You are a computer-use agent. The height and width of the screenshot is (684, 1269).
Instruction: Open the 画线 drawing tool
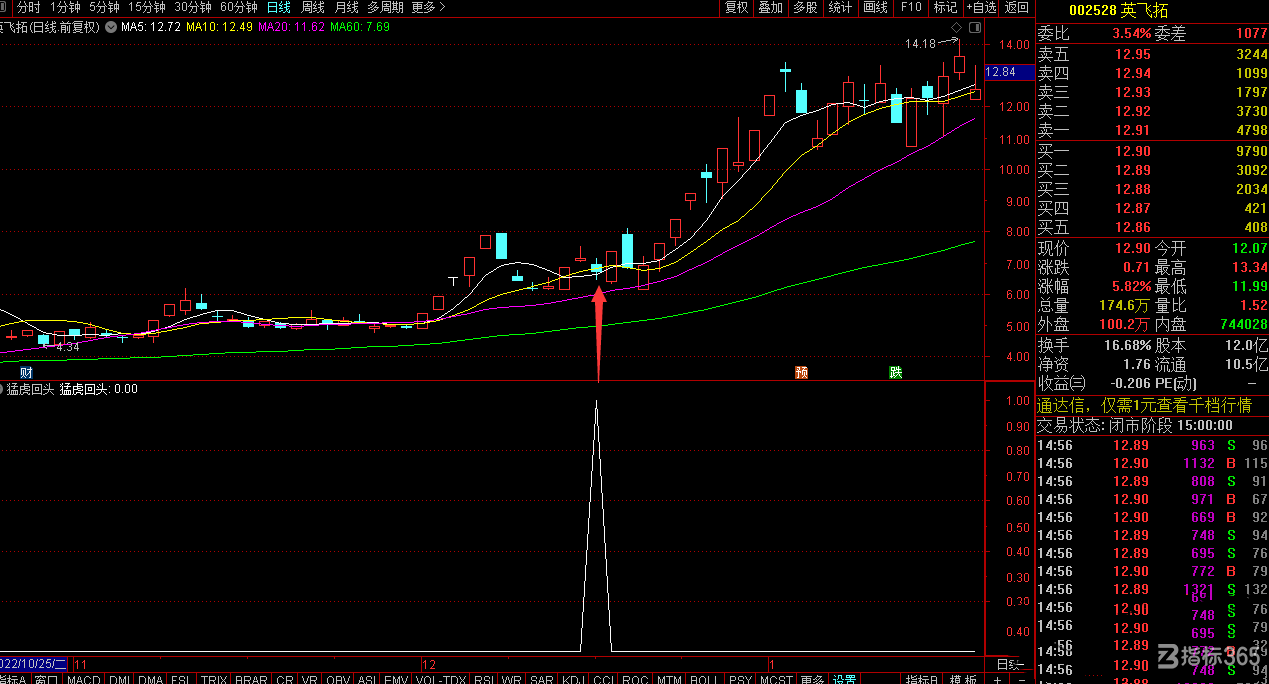[x=875, y=7]
